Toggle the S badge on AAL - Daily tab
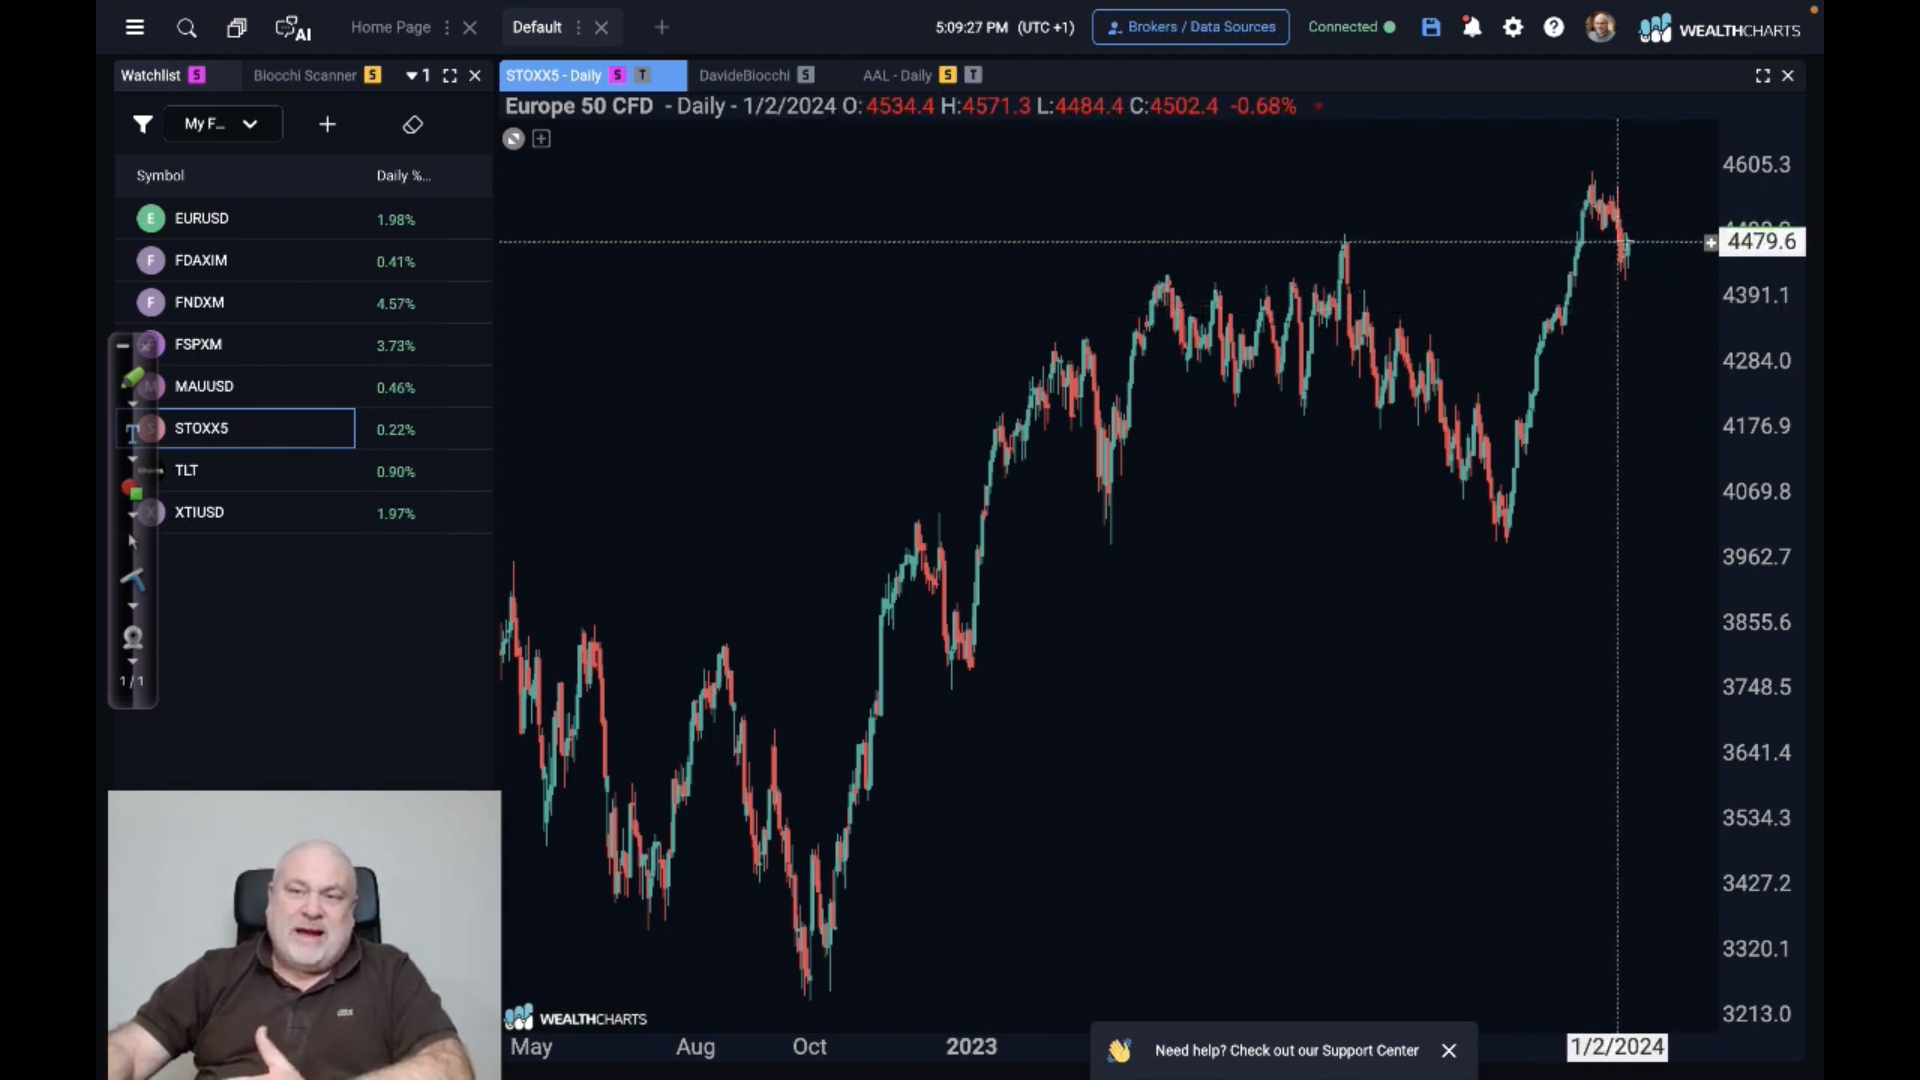Viewport: 1920px width, 1080px height. [948, 75]
